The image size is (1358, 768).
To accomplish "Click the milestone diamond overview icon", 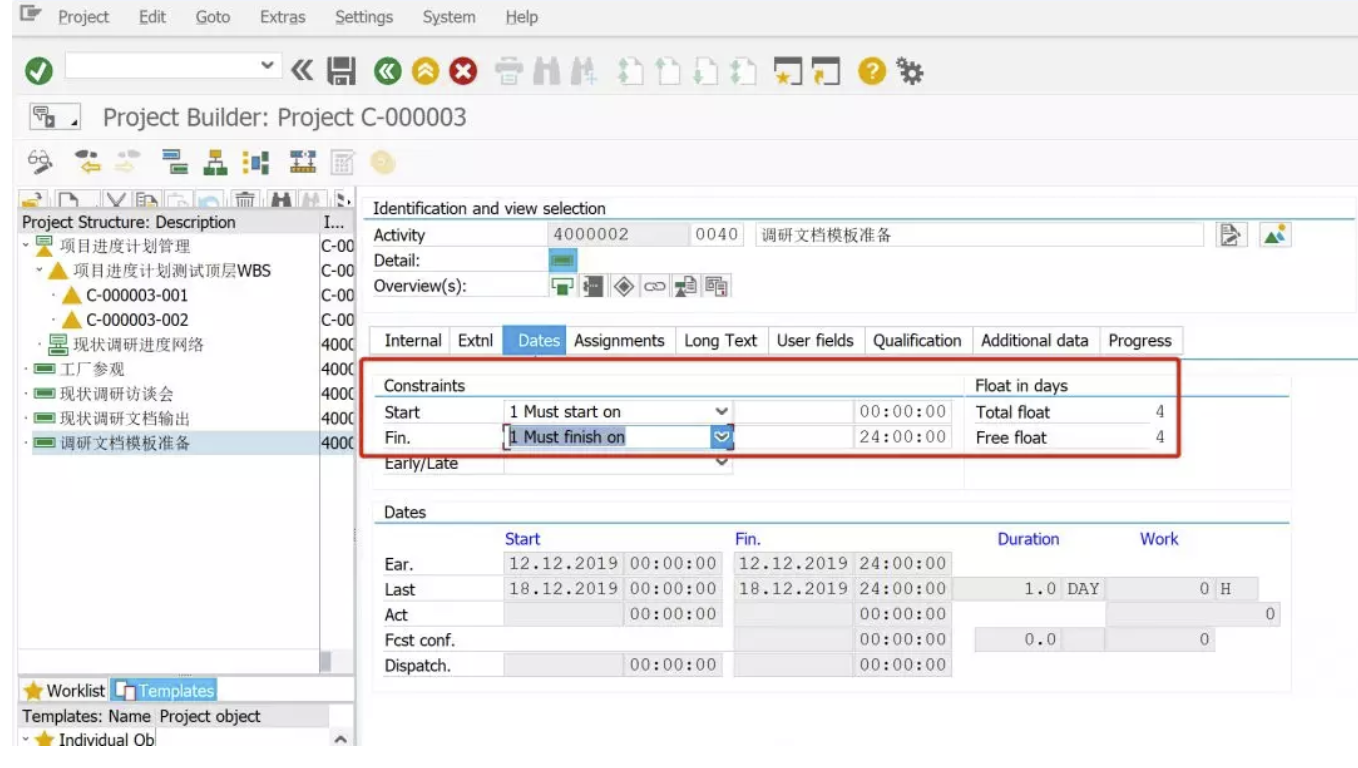I will (x=624, y=286).
